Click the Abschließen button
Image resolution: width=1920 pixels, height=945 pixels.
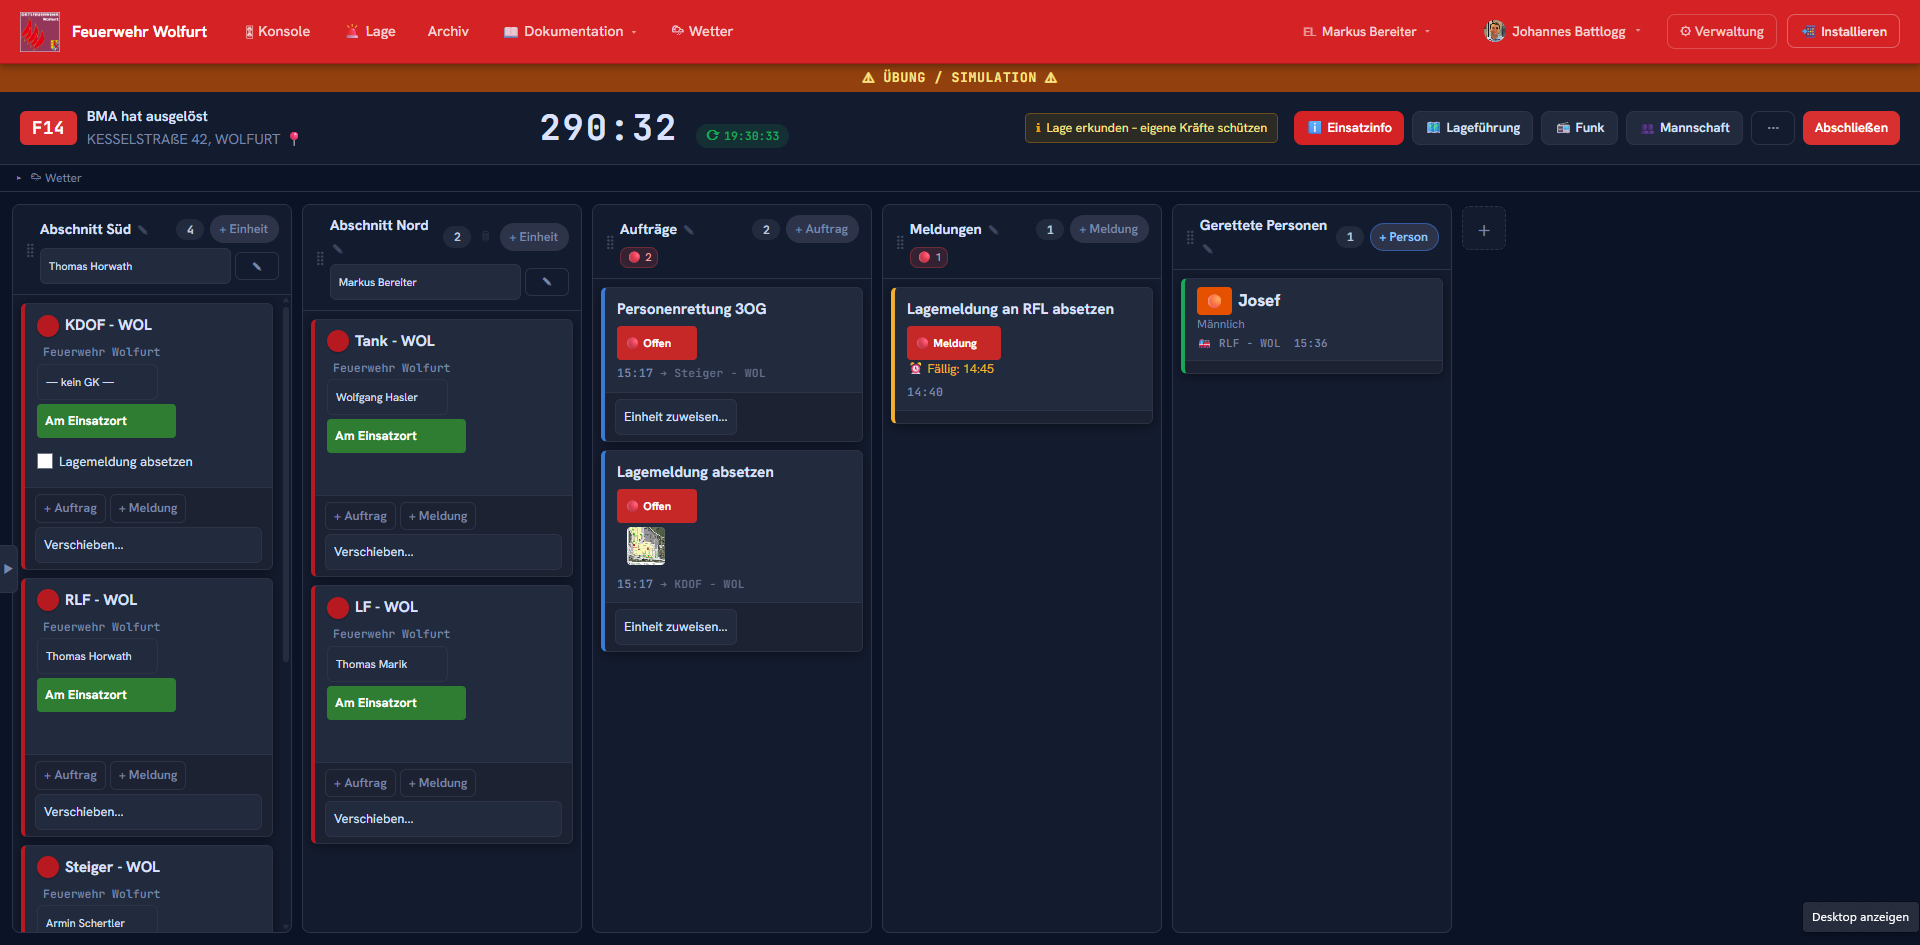click(1851, 128)
